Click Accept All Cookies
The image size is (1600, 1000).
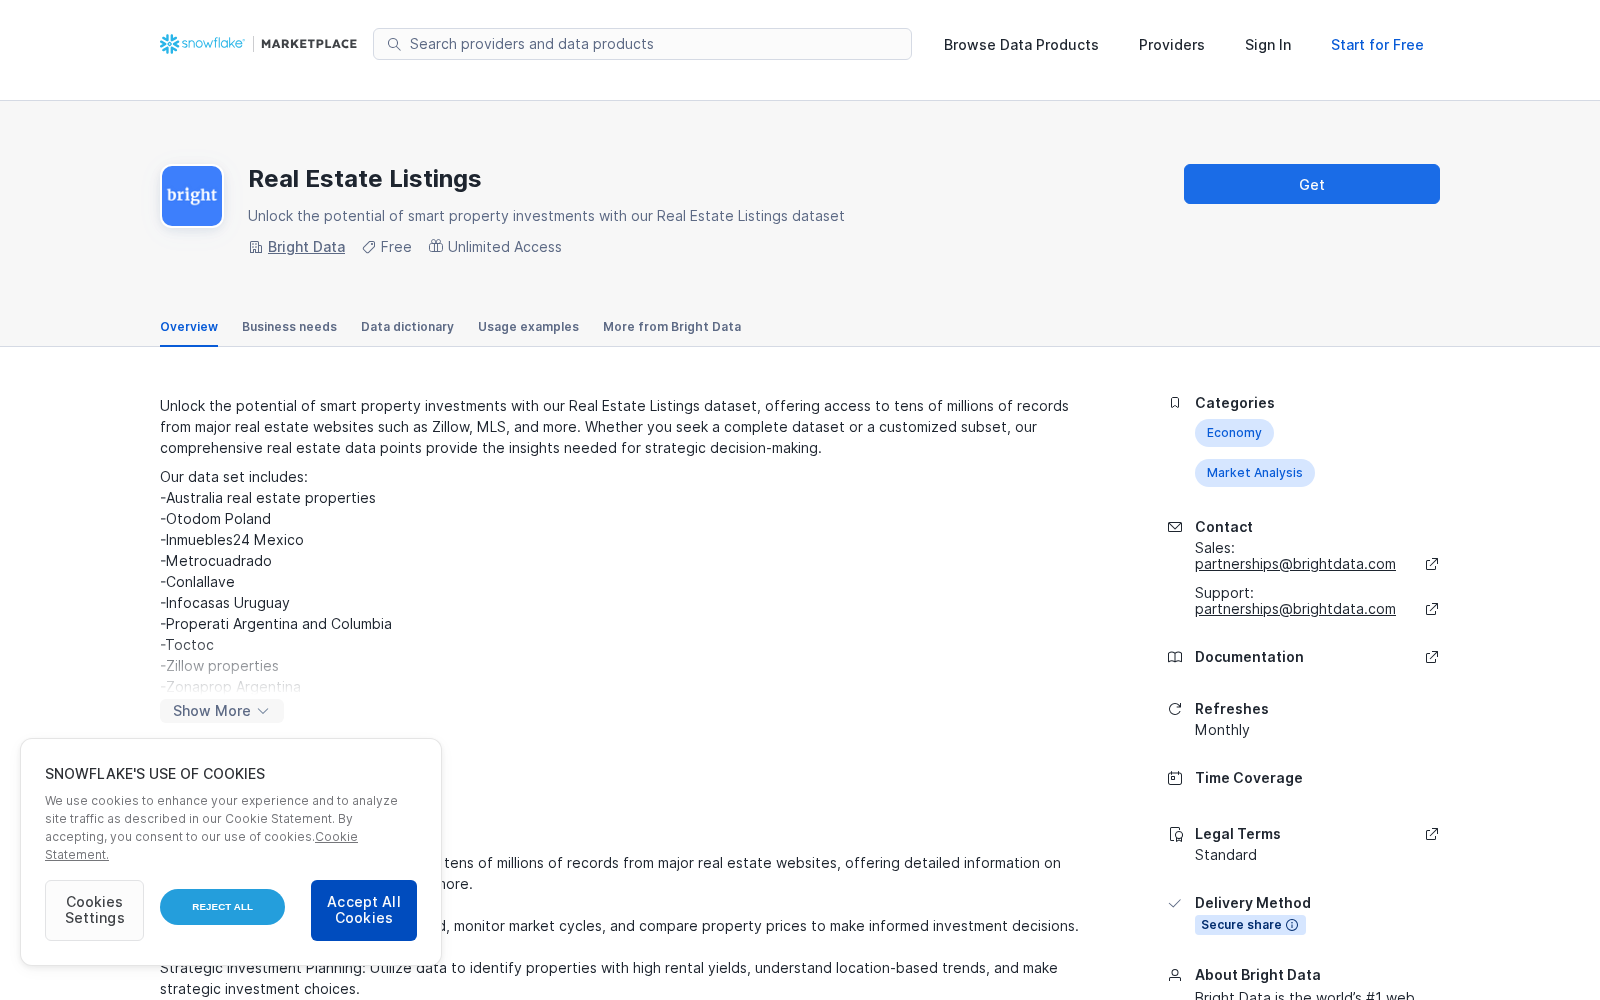click(364, 910)
